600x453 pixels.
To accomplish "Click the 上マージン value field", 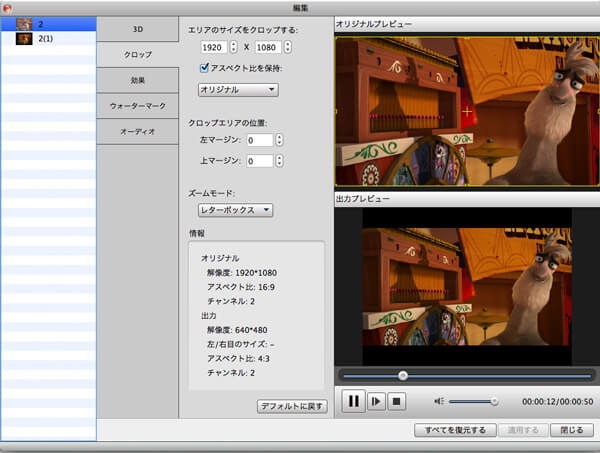I will 259,161.
